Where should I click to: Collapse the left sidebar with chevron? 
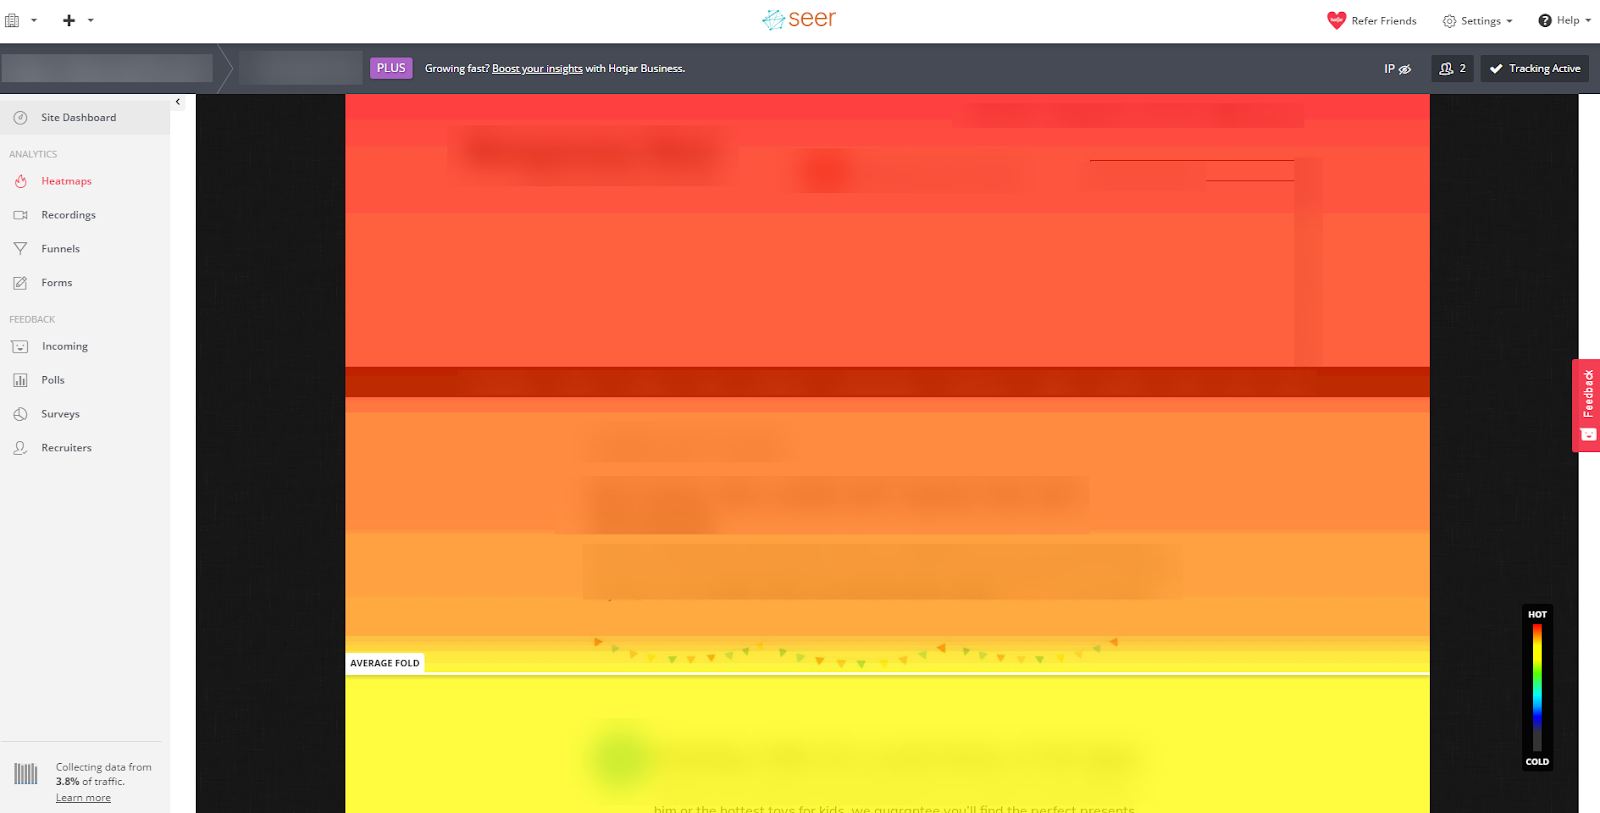point(178,102)
